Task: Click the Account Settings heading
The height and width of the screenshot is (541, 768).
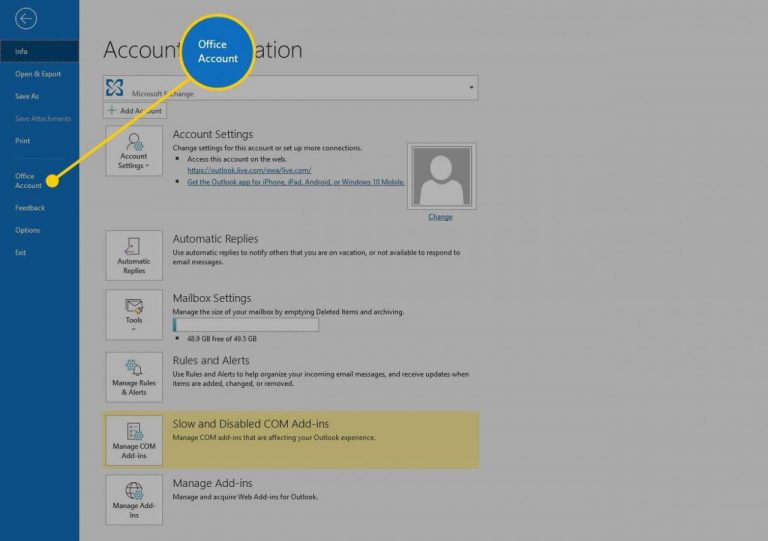Action: pos(213,134)
